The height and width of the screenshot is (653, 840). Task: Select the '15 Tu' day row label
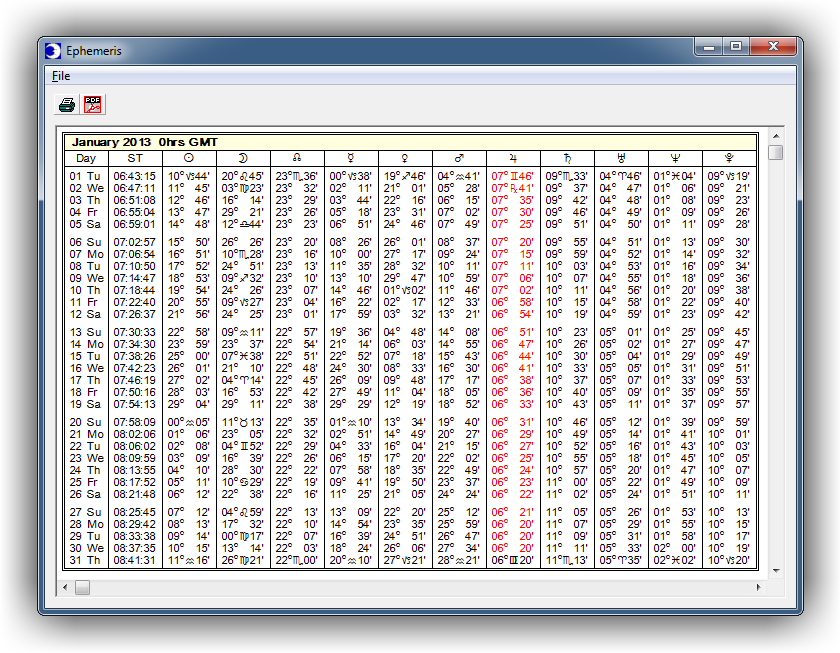(x=85, y=356)
